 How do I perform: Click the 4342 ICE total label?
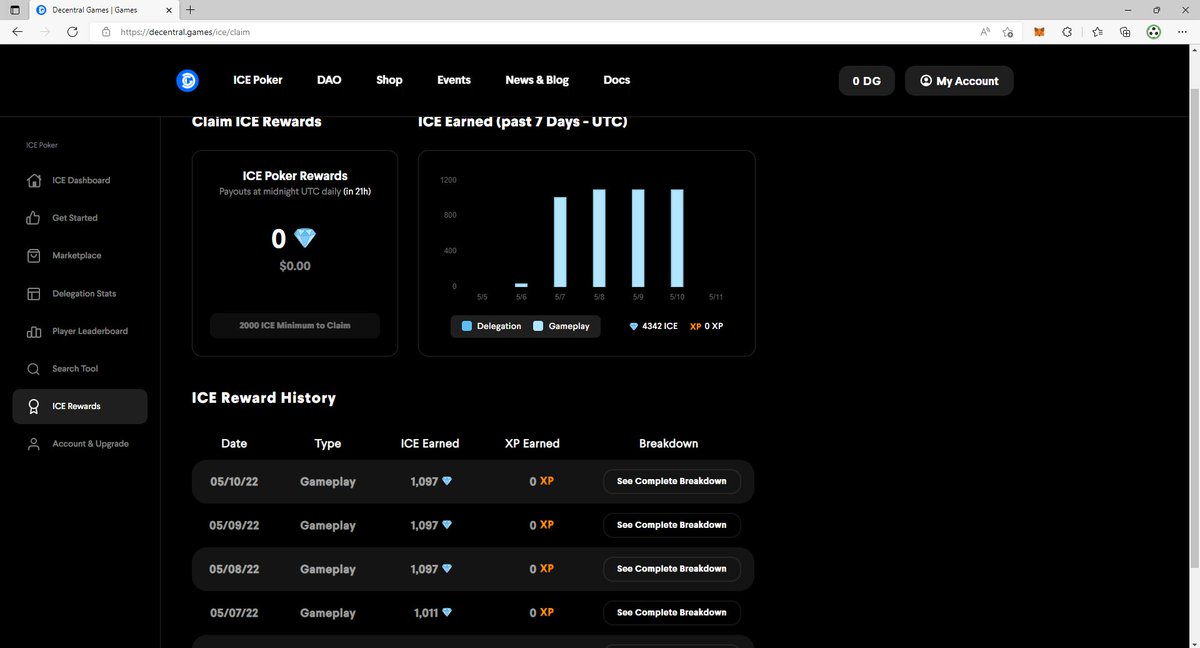(654, 326)
